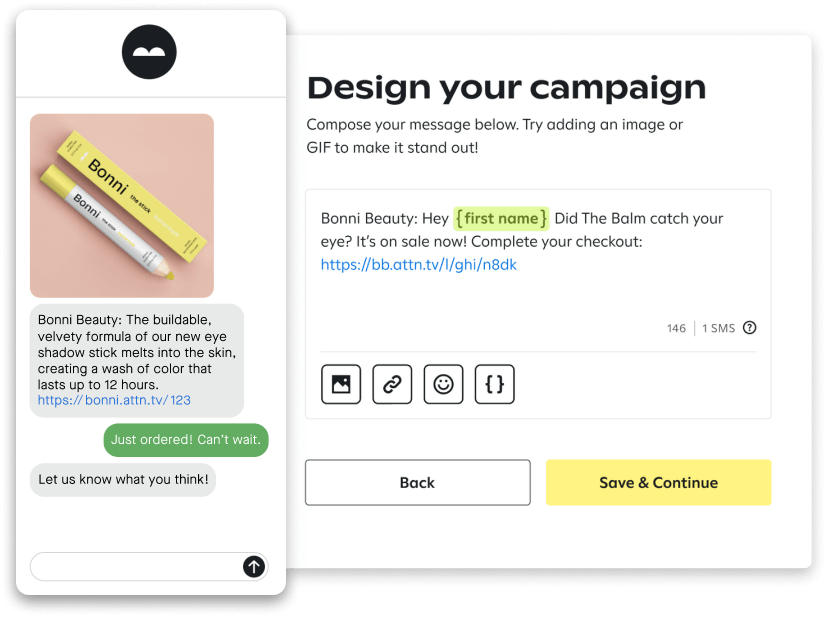Viewport: 828px width, 617px height.
Task: Click the Bonni eye shadow stick product photo
Action: coord(121,203)
